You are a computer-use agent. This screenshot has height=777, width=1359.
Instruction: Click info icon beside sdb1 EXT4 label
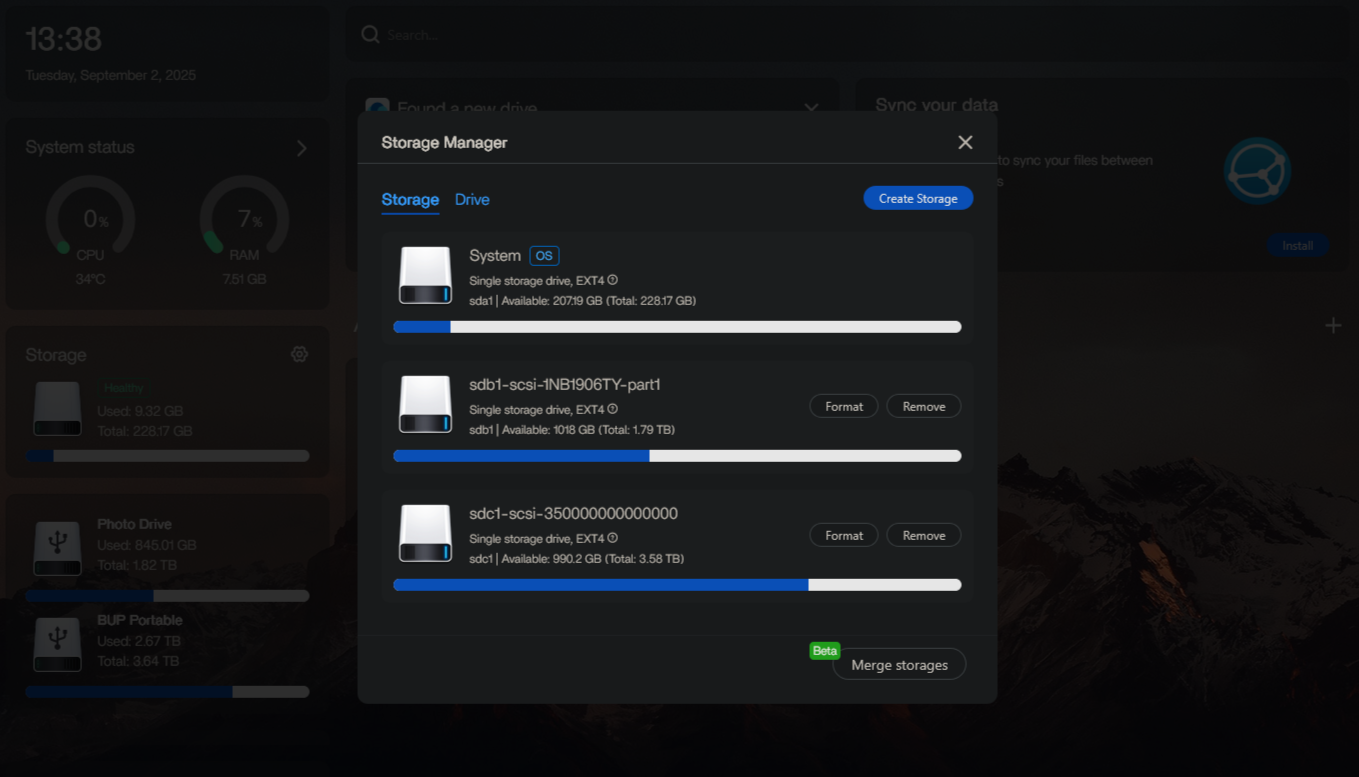613,410
